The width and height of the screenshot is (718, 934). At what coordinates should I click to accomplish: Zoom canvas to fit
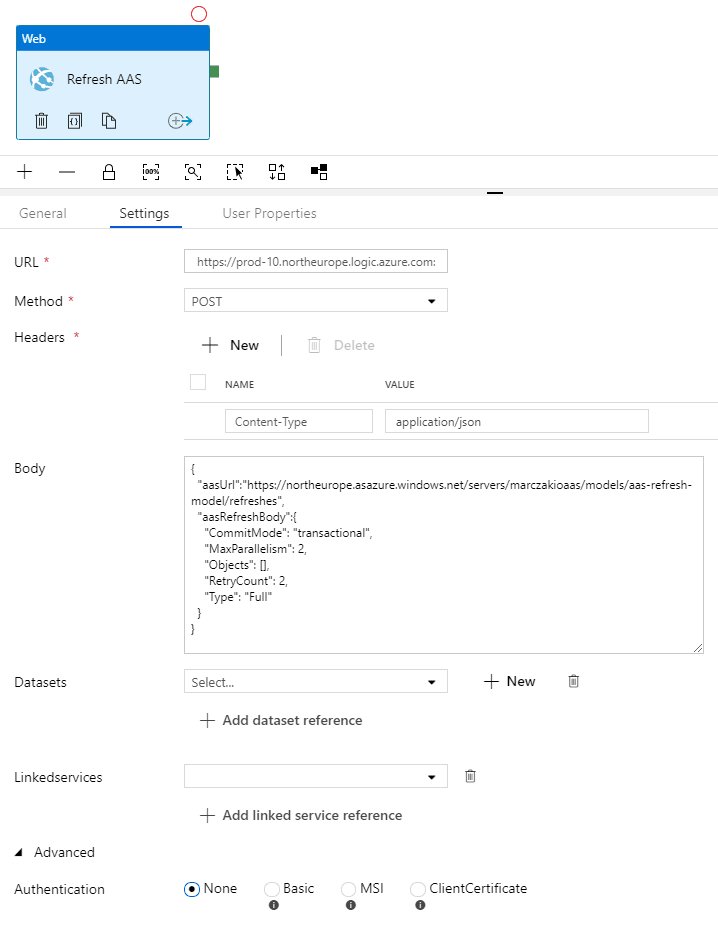click(193, 172)
